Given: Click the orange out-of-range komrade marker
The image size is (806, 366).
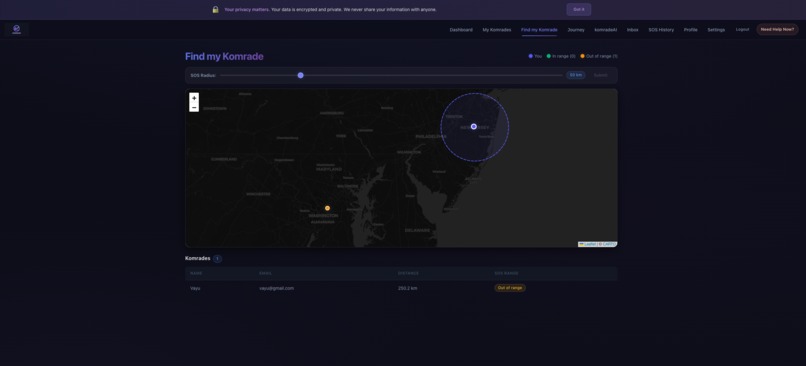Looking at the screenshot, I should coord(327,208).
